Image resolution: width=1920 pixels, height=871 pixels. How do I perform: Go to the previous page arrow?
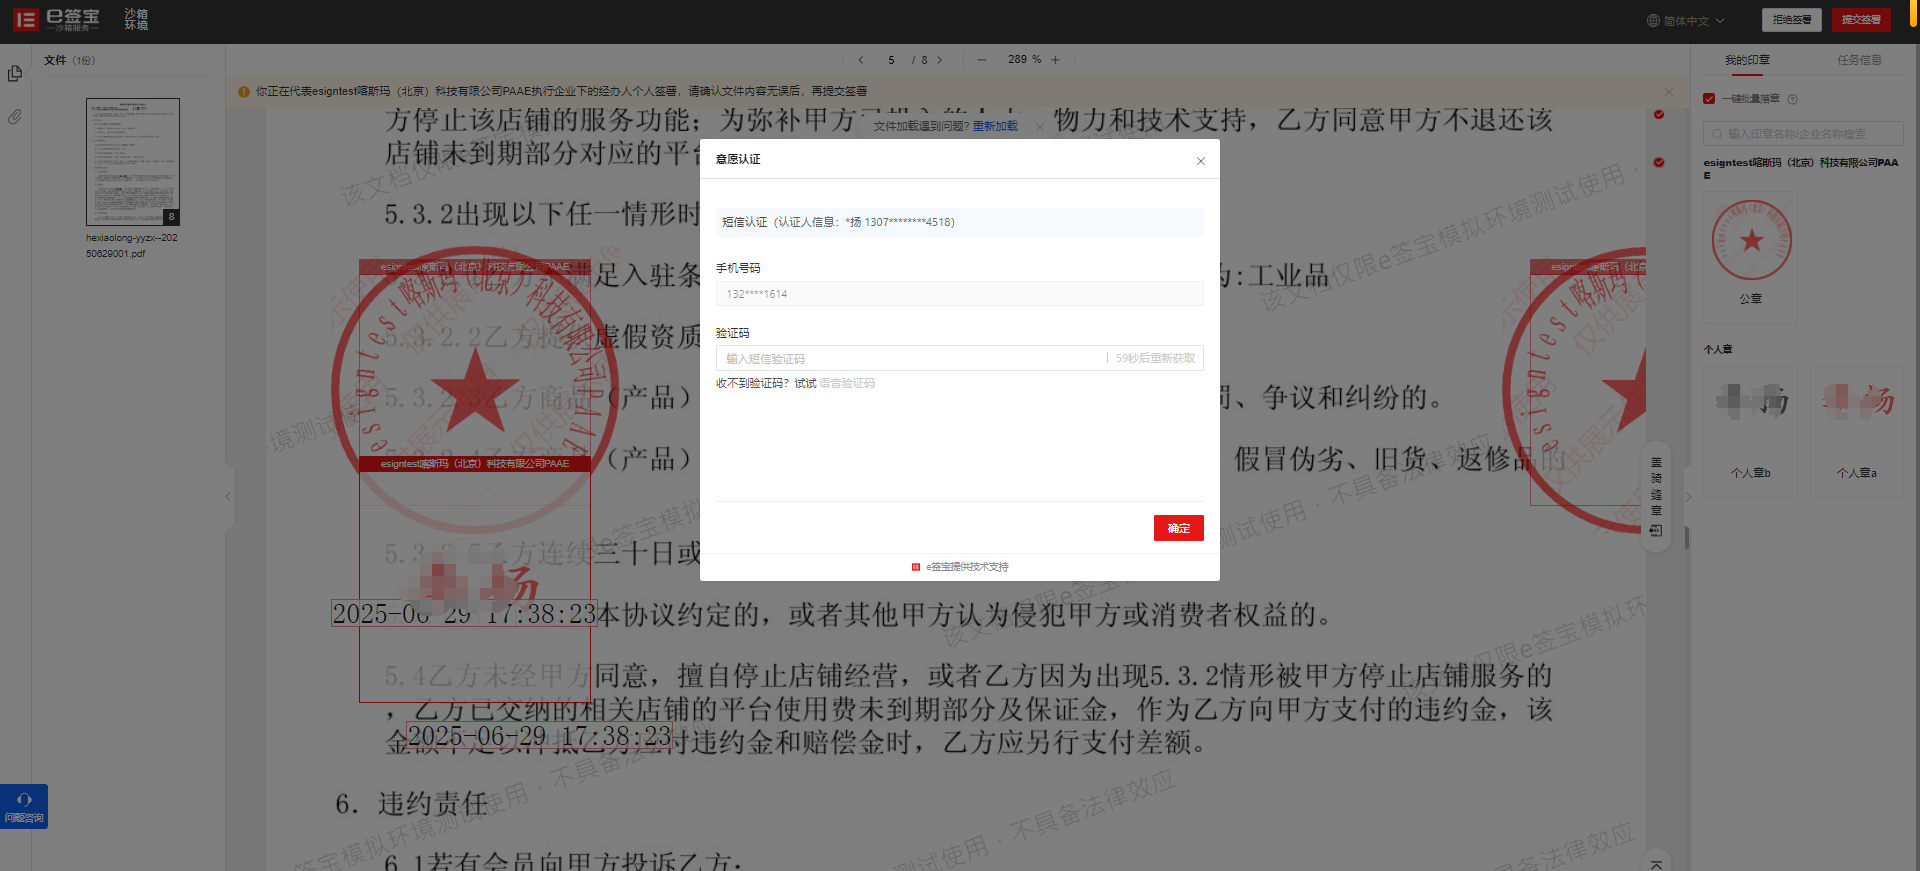click(x=861, y=60)
